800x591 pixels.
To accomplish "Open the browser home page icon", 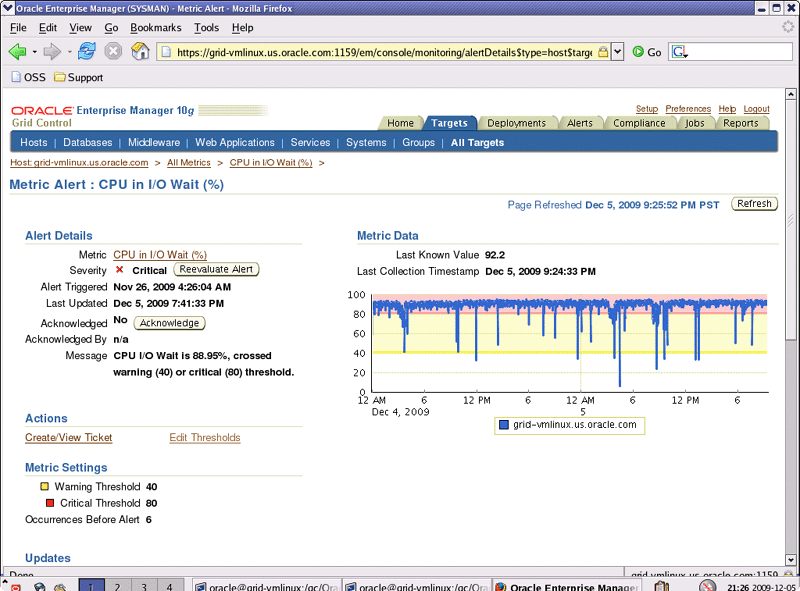I will [140, 51].
